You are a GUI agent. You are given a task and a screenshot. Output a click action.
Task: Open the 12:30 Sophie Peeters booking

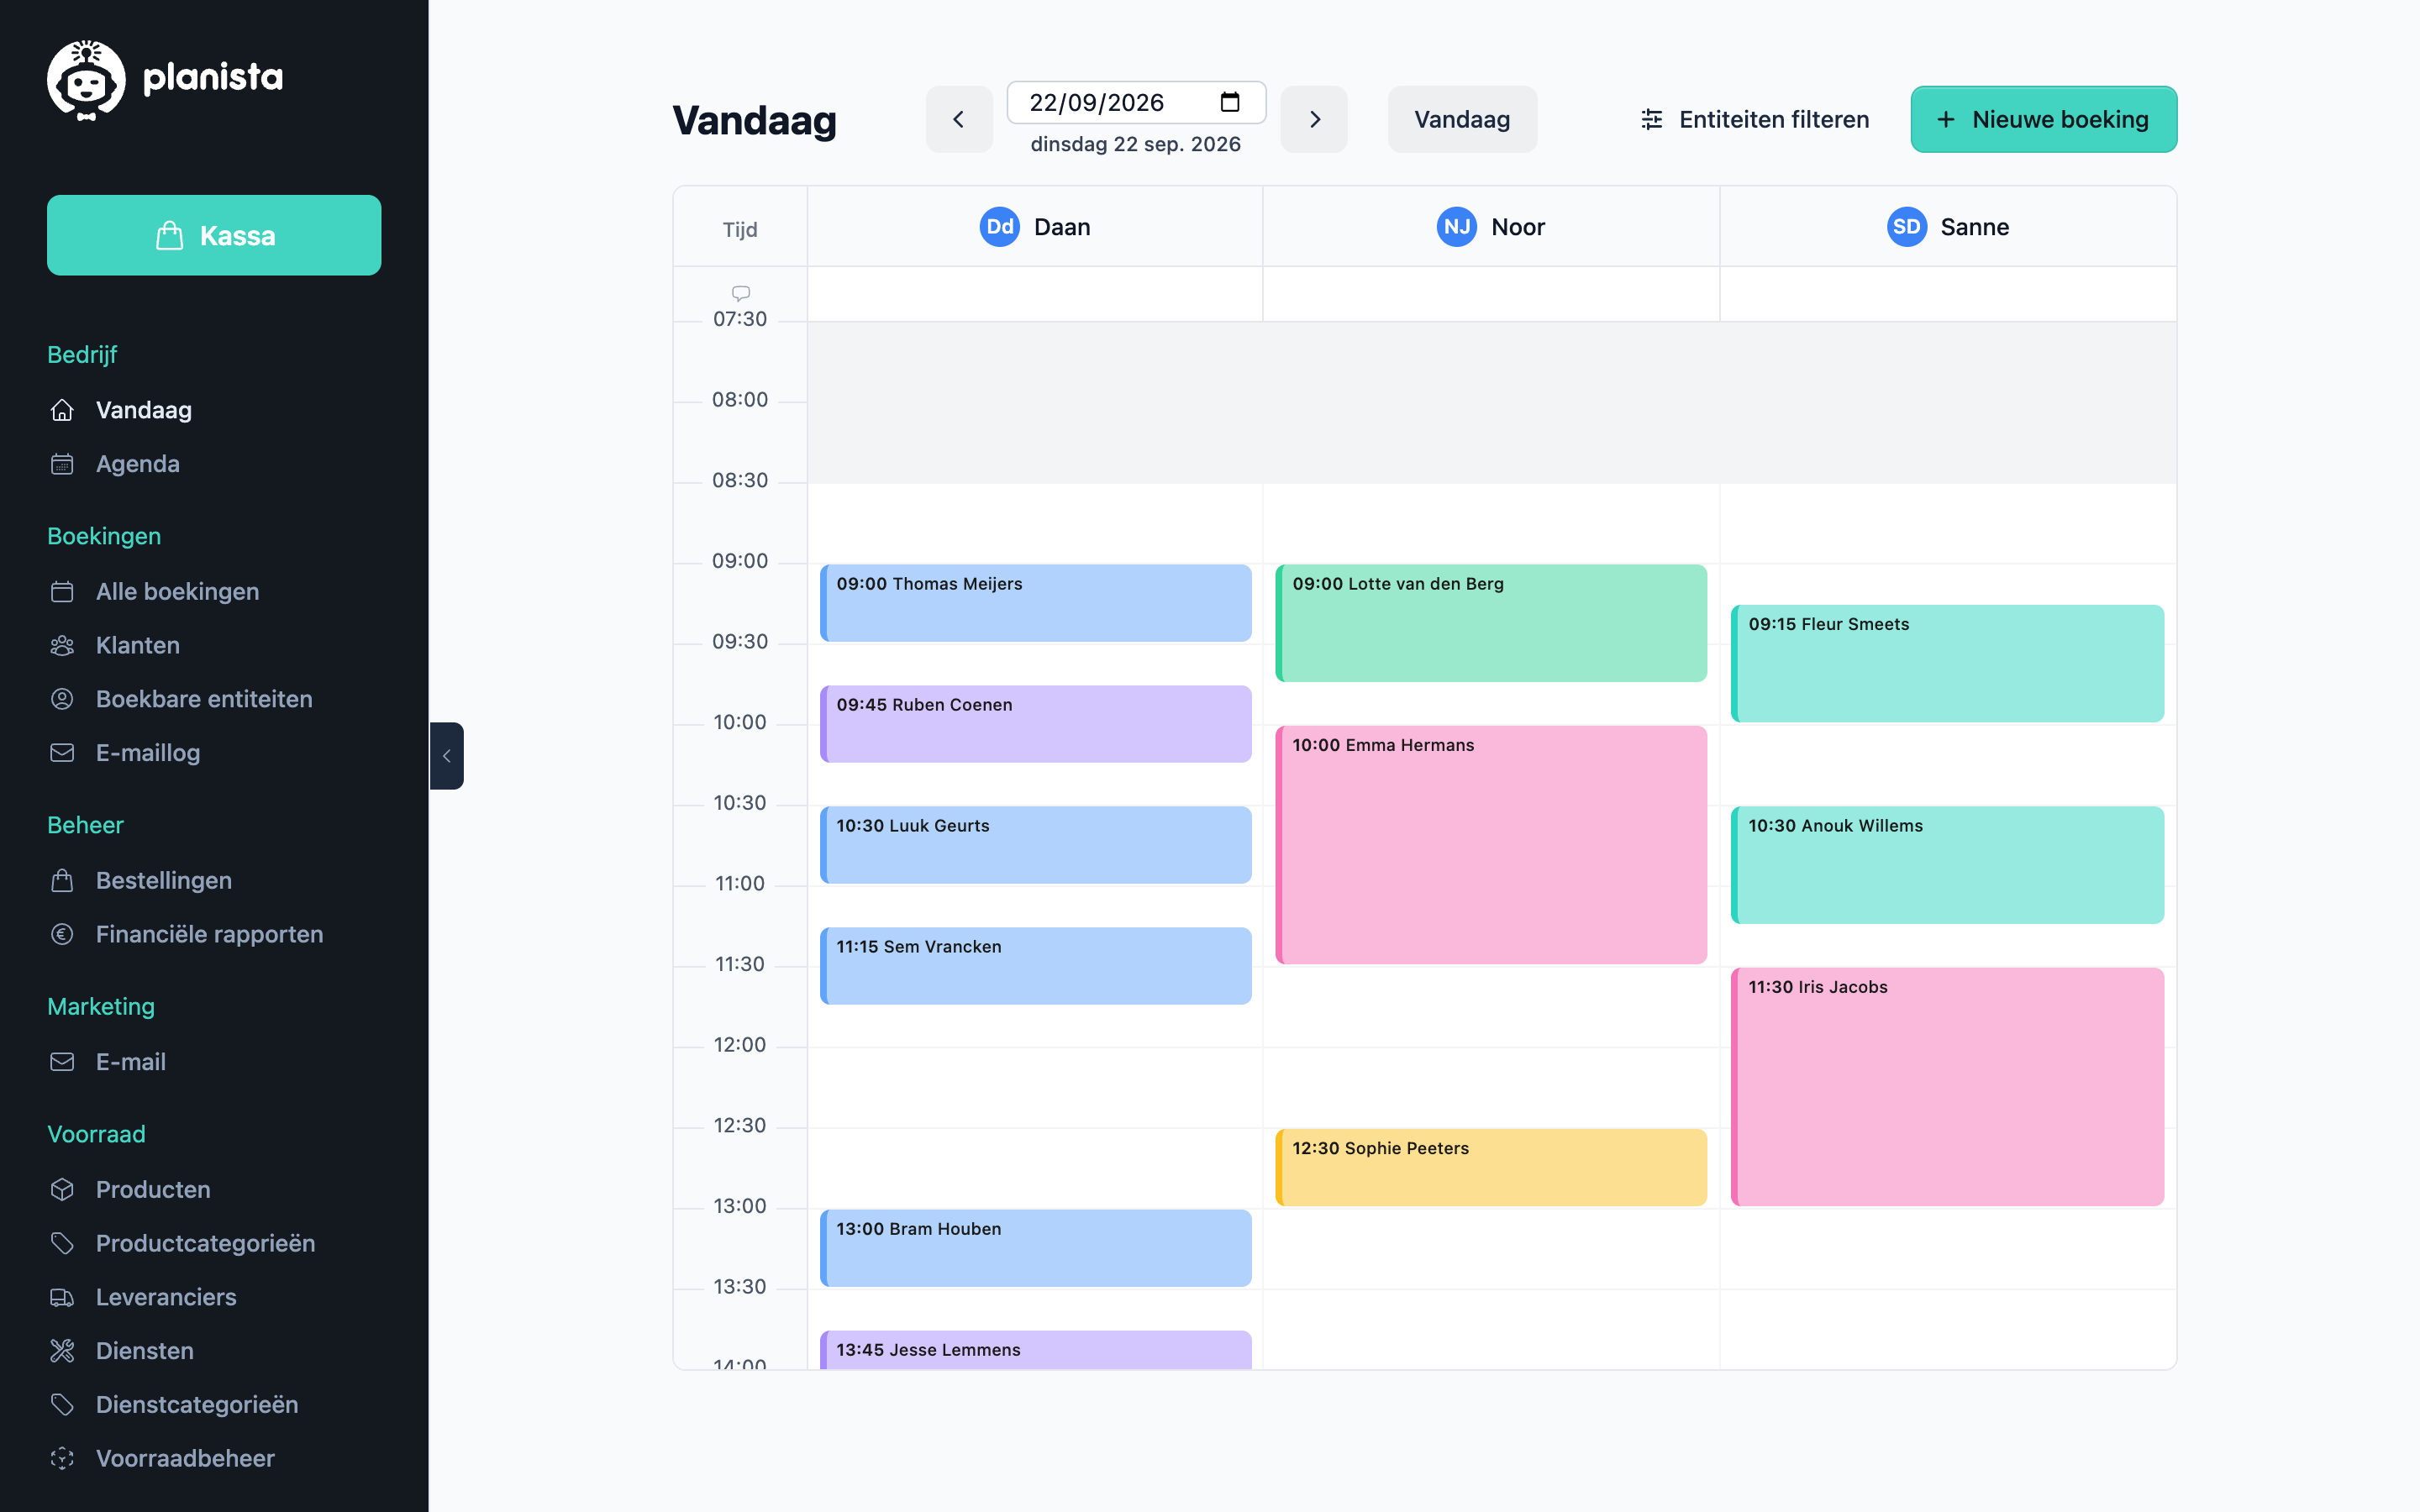pos(1491,1168)
